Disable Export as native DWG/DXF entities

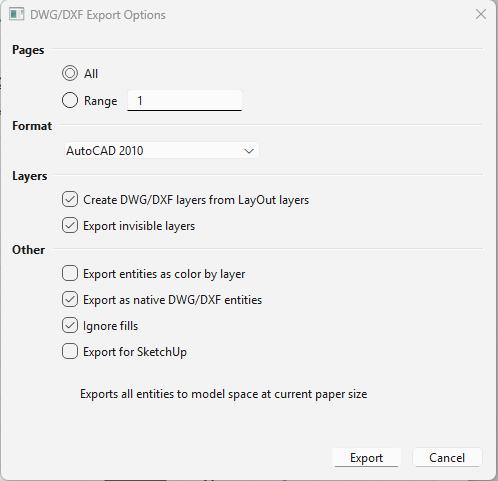[70, 299]
